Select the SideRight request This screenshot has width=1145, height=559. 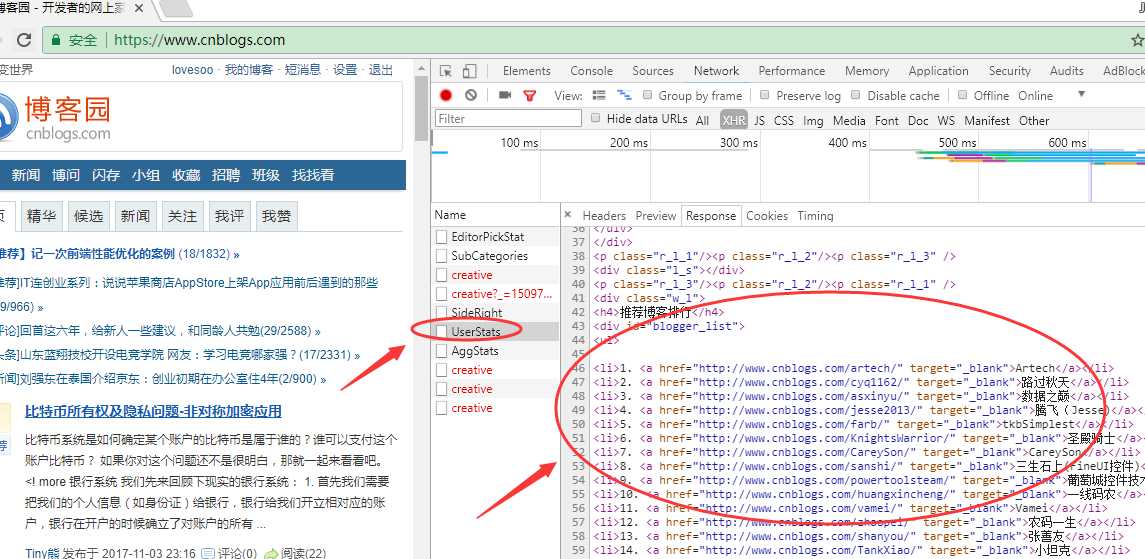tap(496, 312)
